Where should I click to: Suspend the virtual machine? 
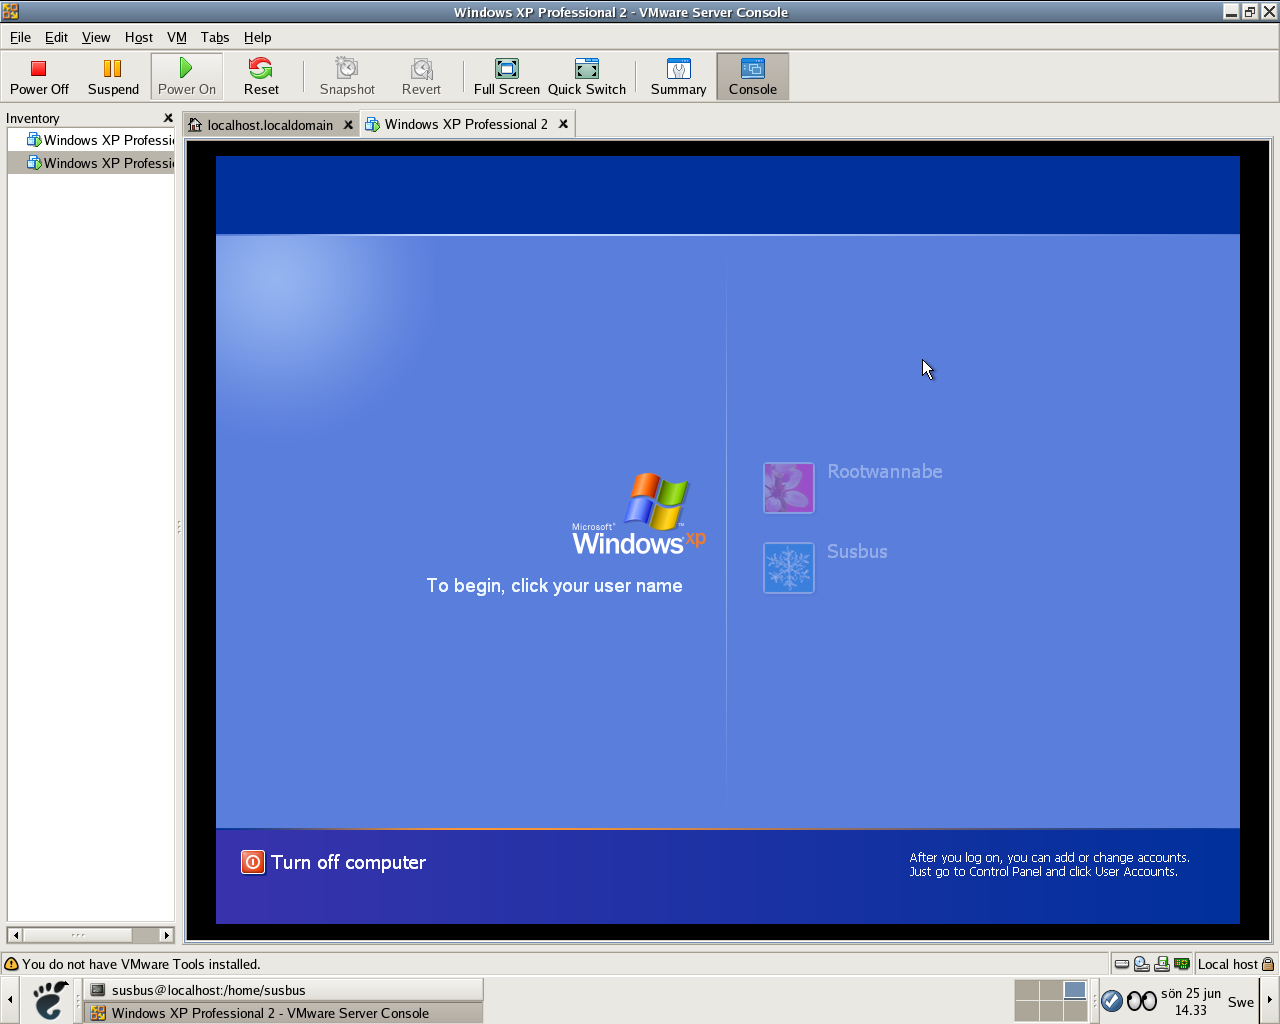point(113,76)
